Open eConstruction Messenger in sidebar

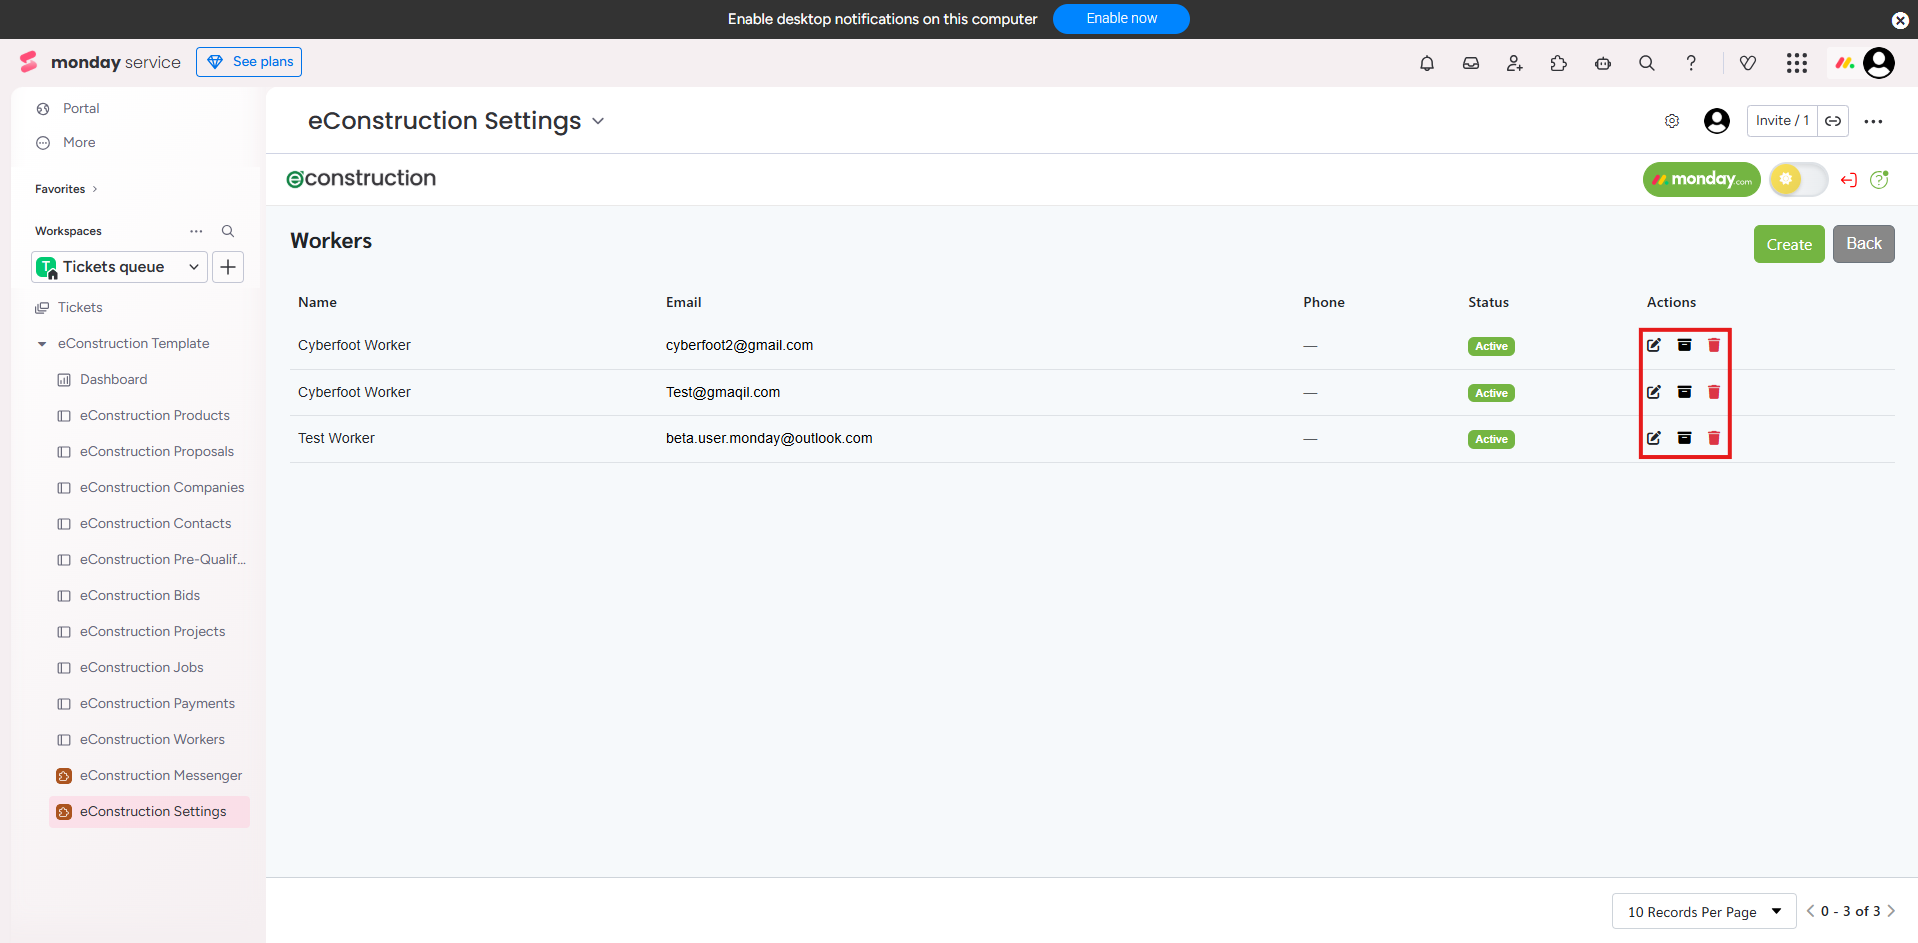pyautogui.click(x=160, y=775)
